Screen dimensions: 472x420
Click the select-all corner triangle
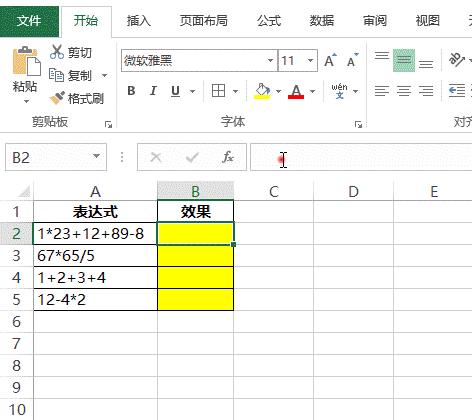click(x=23, y=191)
